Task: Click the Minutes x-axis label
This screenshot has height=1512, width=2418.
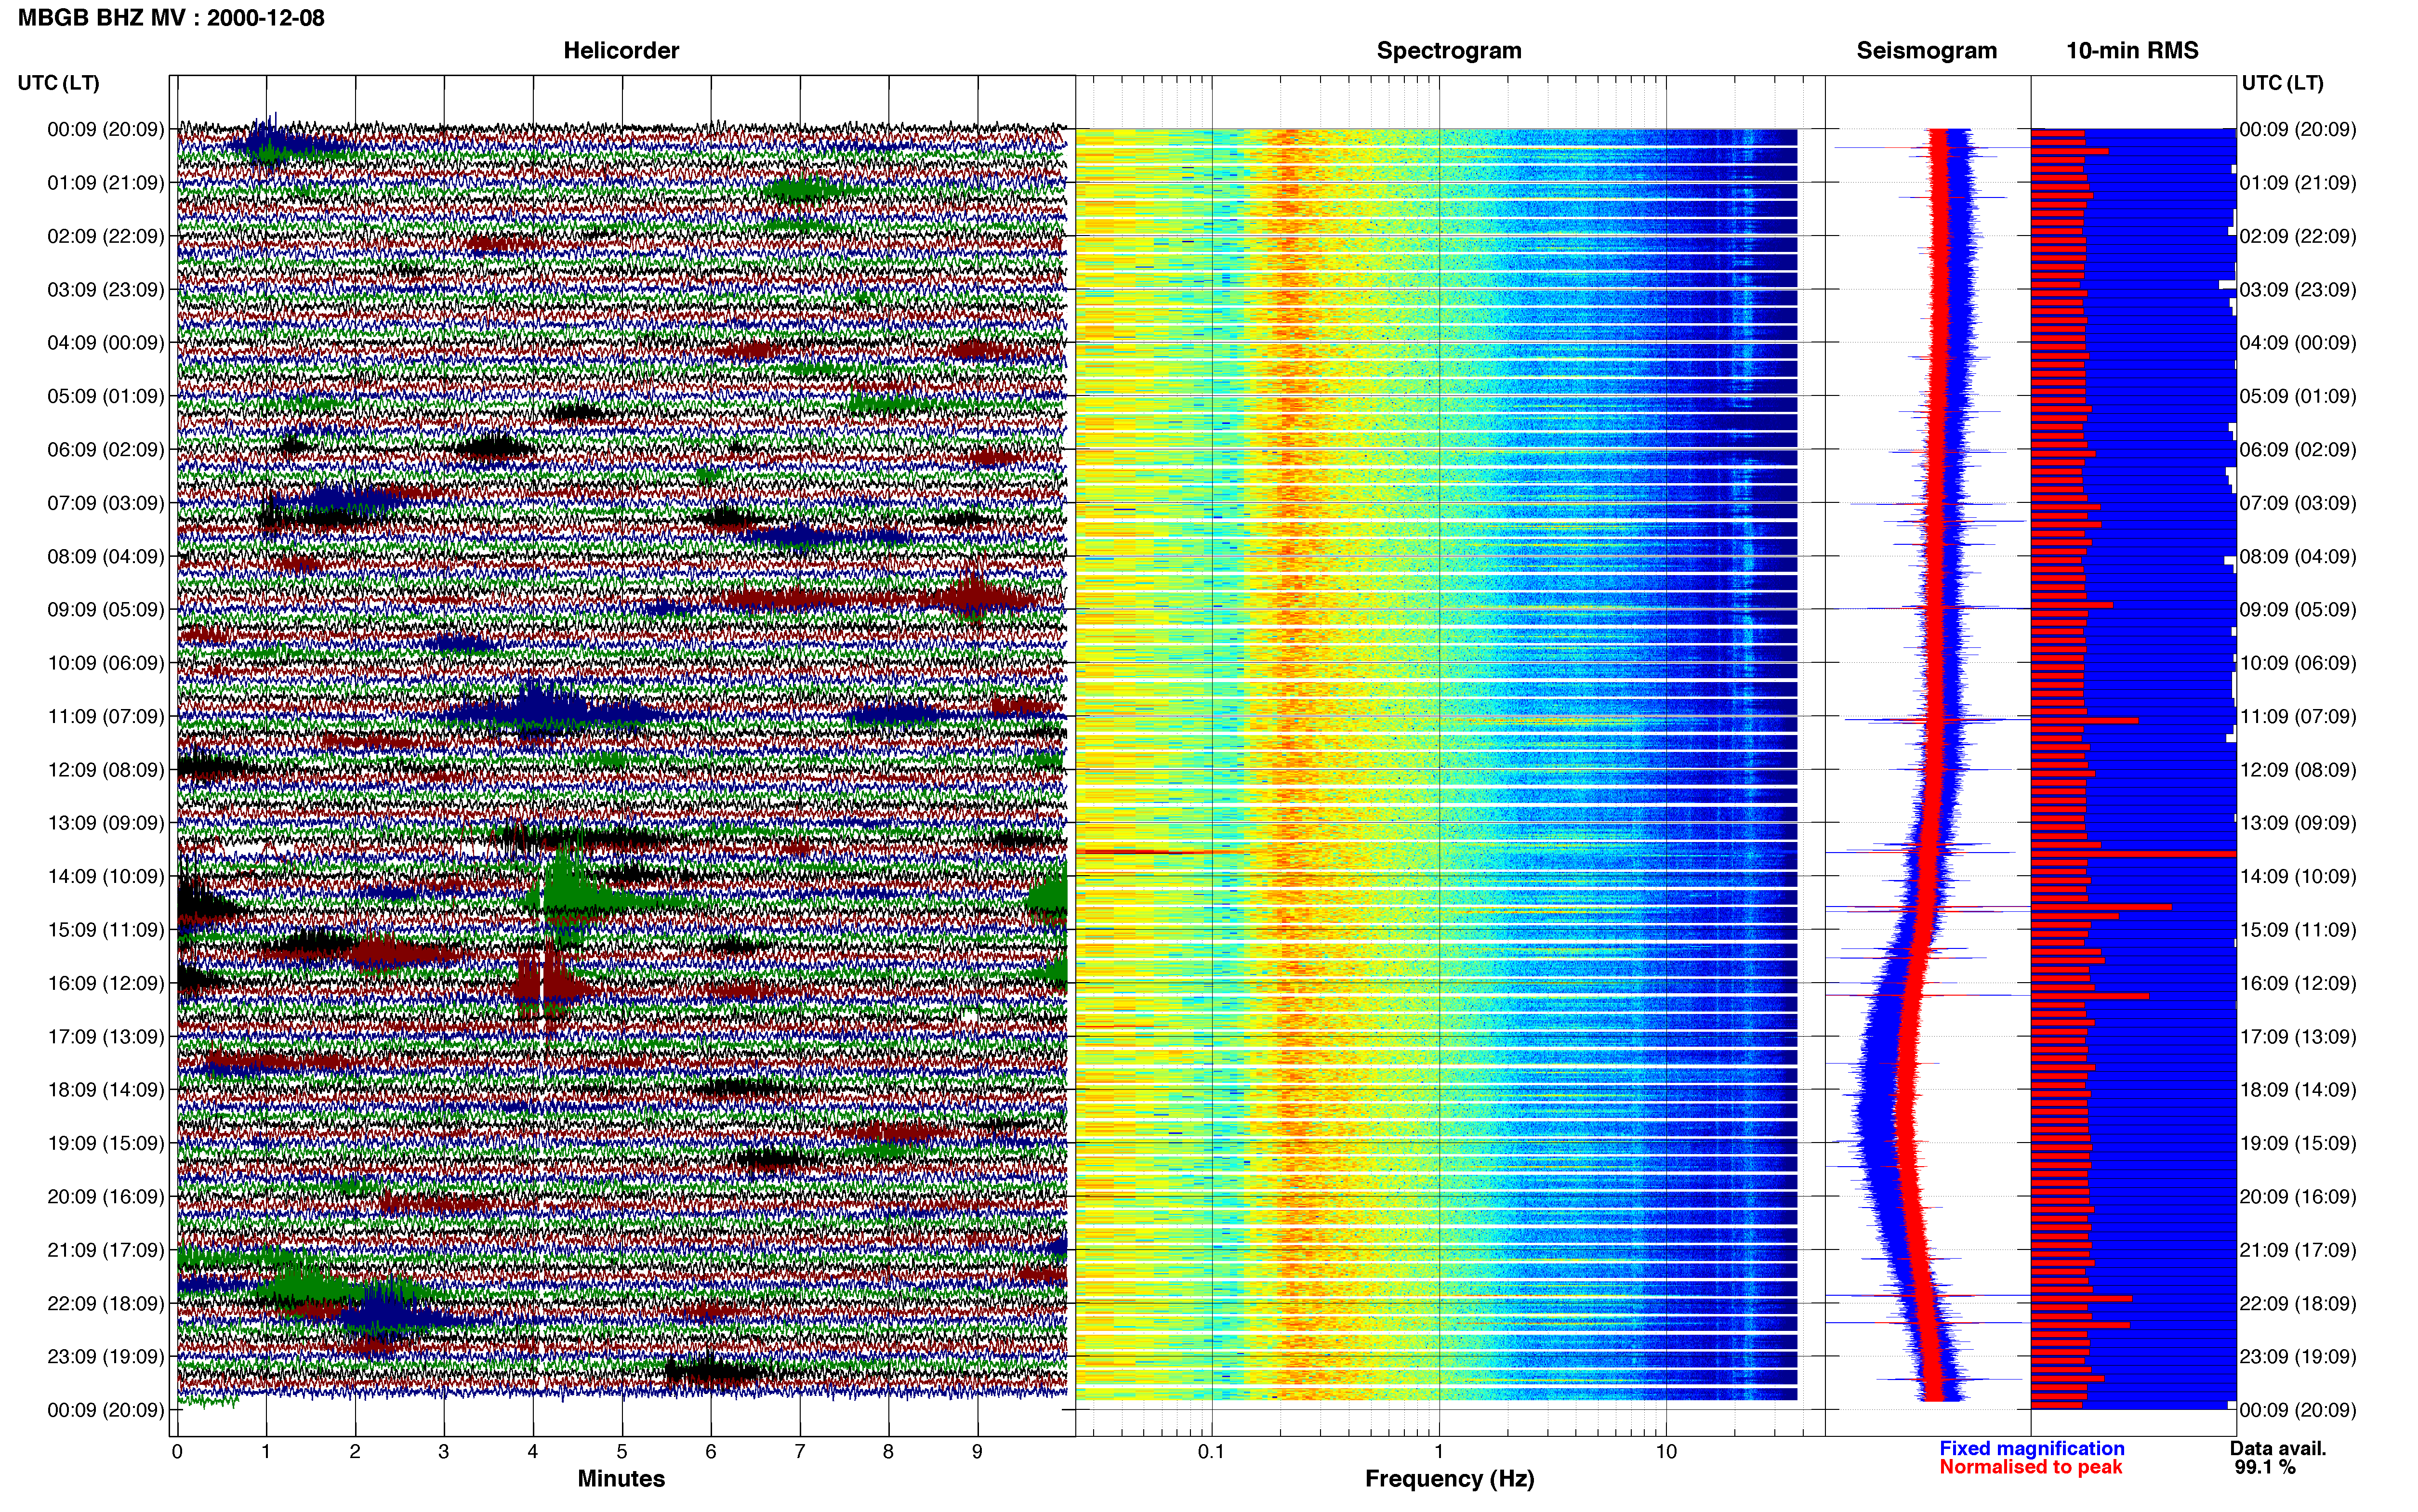Action: [x=621, y=1479]
